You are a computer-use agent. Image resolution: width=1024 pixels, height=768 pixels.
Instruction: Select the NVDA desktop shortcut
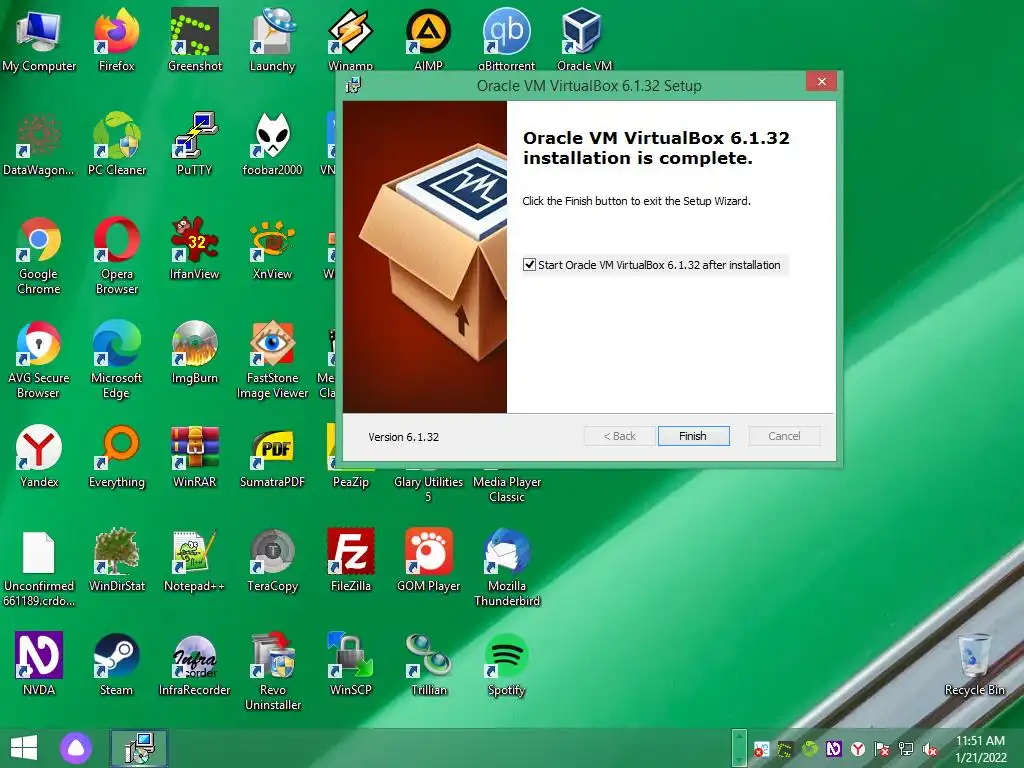39,664
